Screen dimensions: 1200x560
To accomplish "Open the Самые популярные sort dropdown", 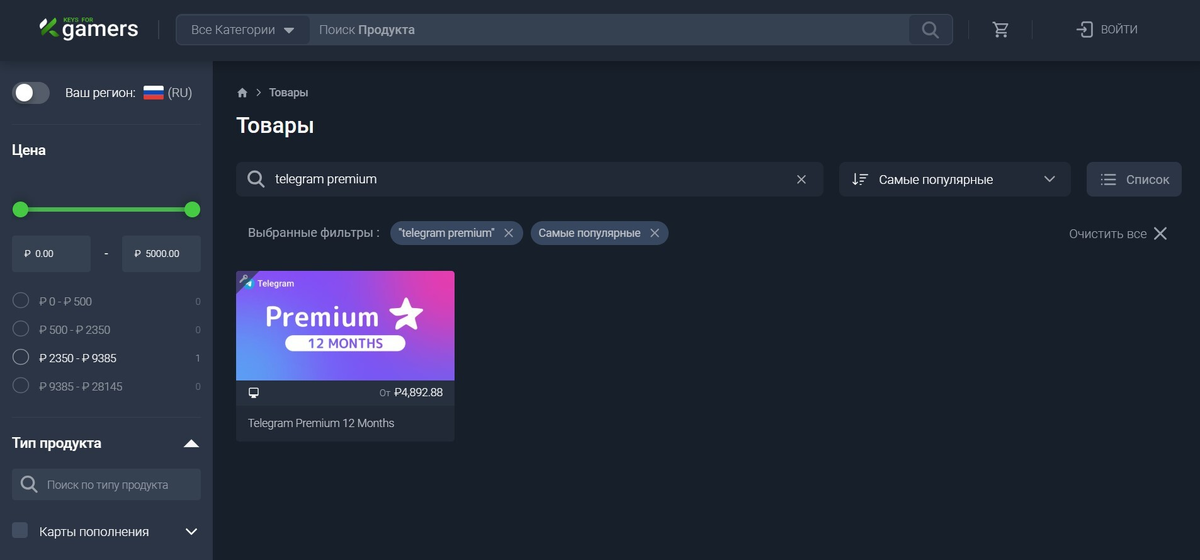I will click(955, 179).
